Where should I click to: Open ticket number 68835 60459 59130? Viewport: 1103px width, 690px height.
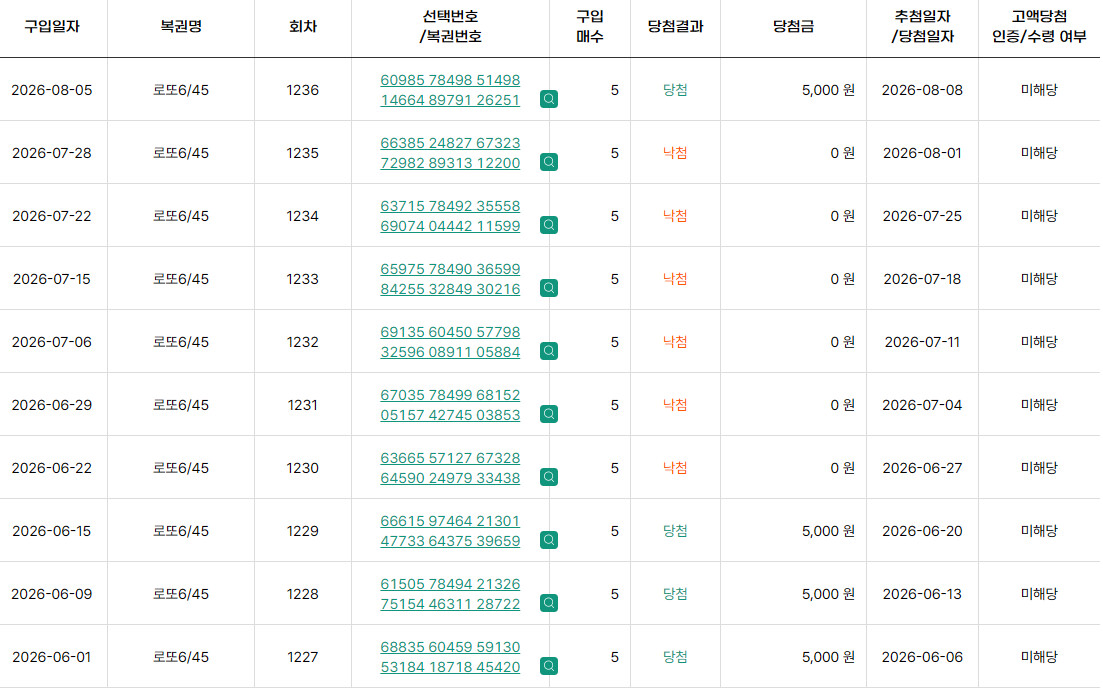(450, 647)
